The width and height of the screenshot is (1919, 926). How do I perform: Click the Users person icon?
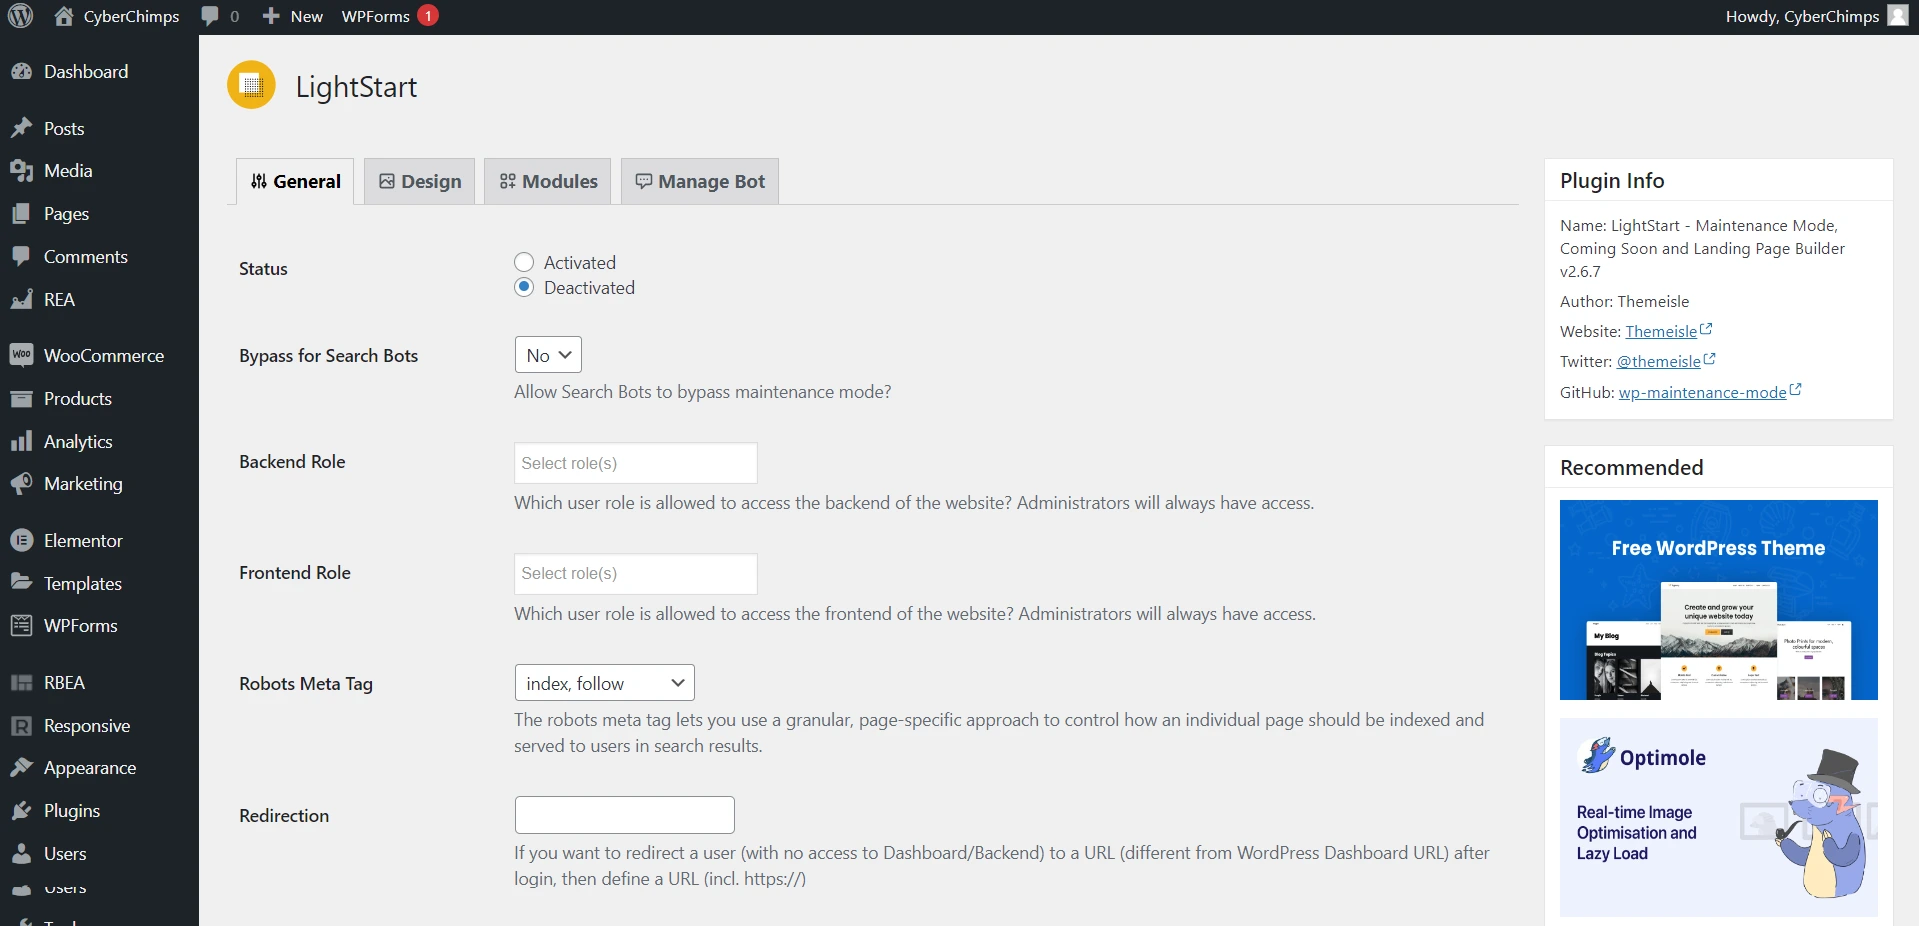point(22,854)
